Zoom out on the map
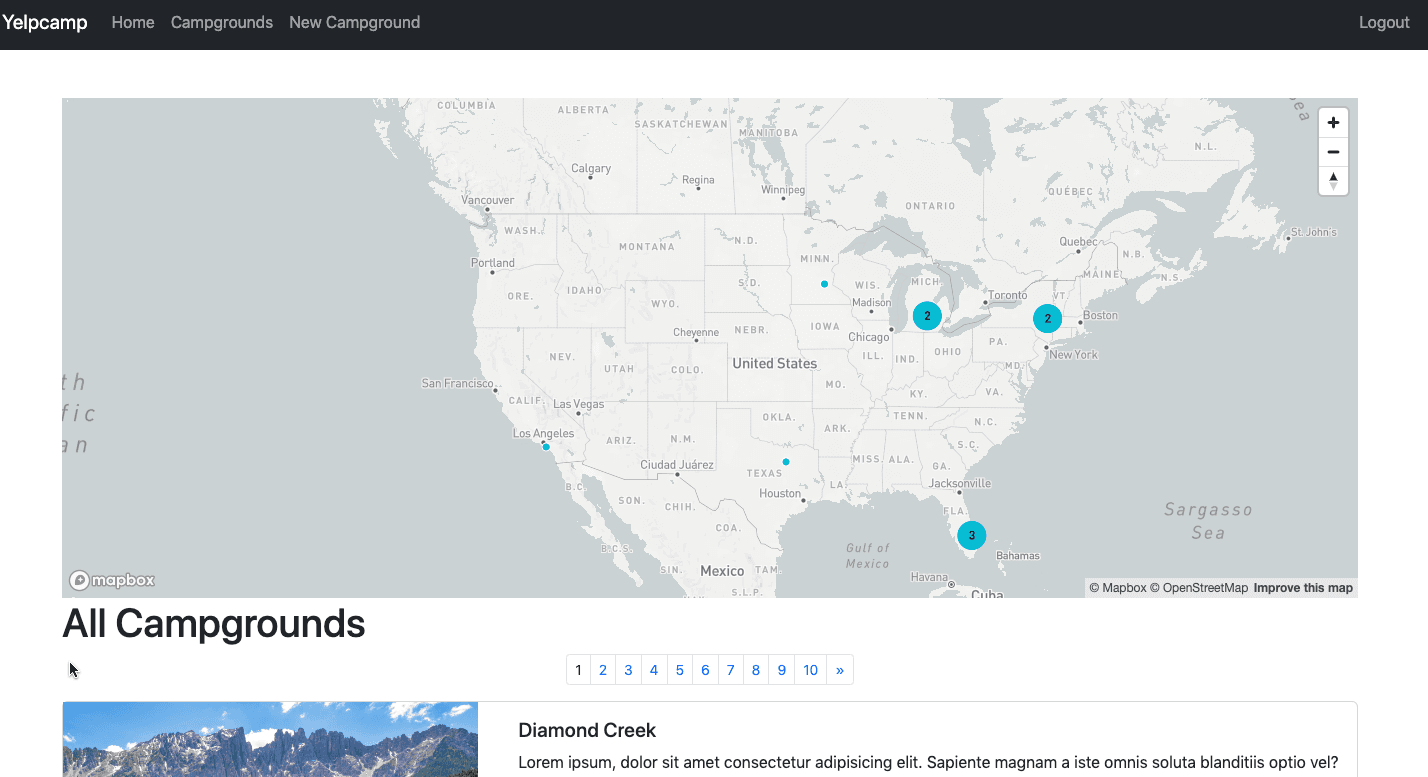 [1333, 152]
